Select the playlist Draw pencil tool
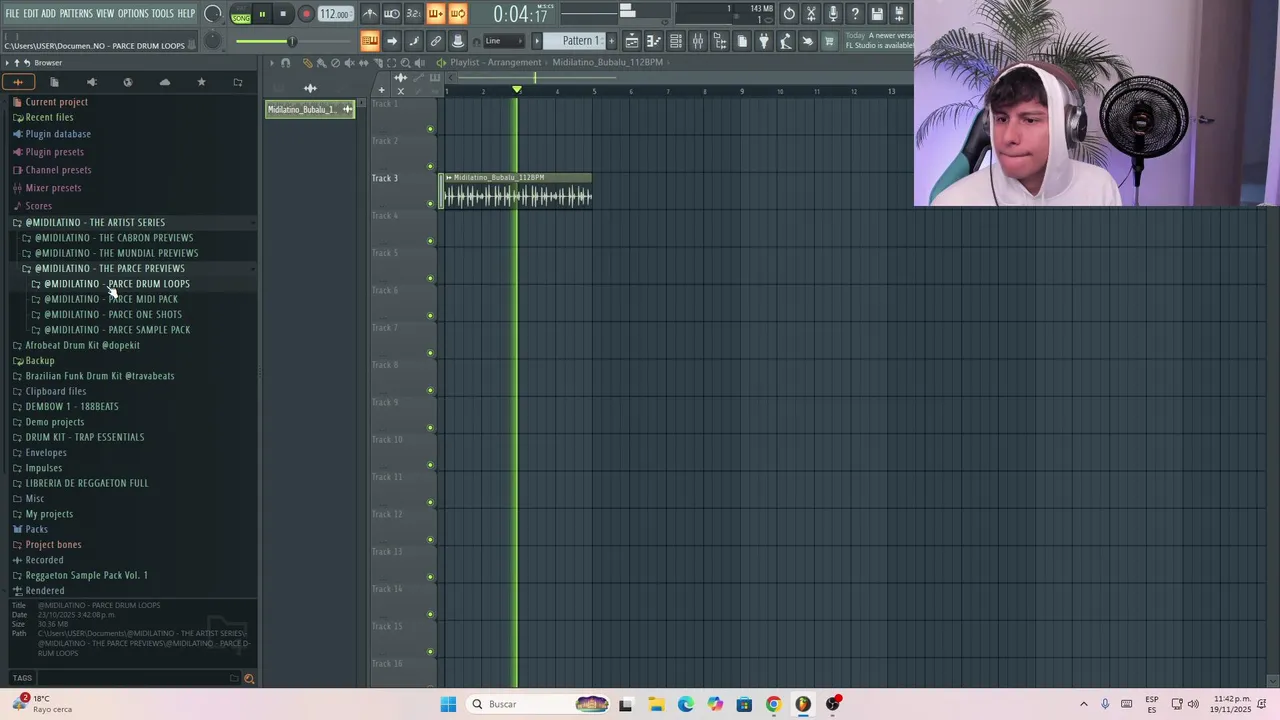The image size is (1280, 720). click(308, 63)
